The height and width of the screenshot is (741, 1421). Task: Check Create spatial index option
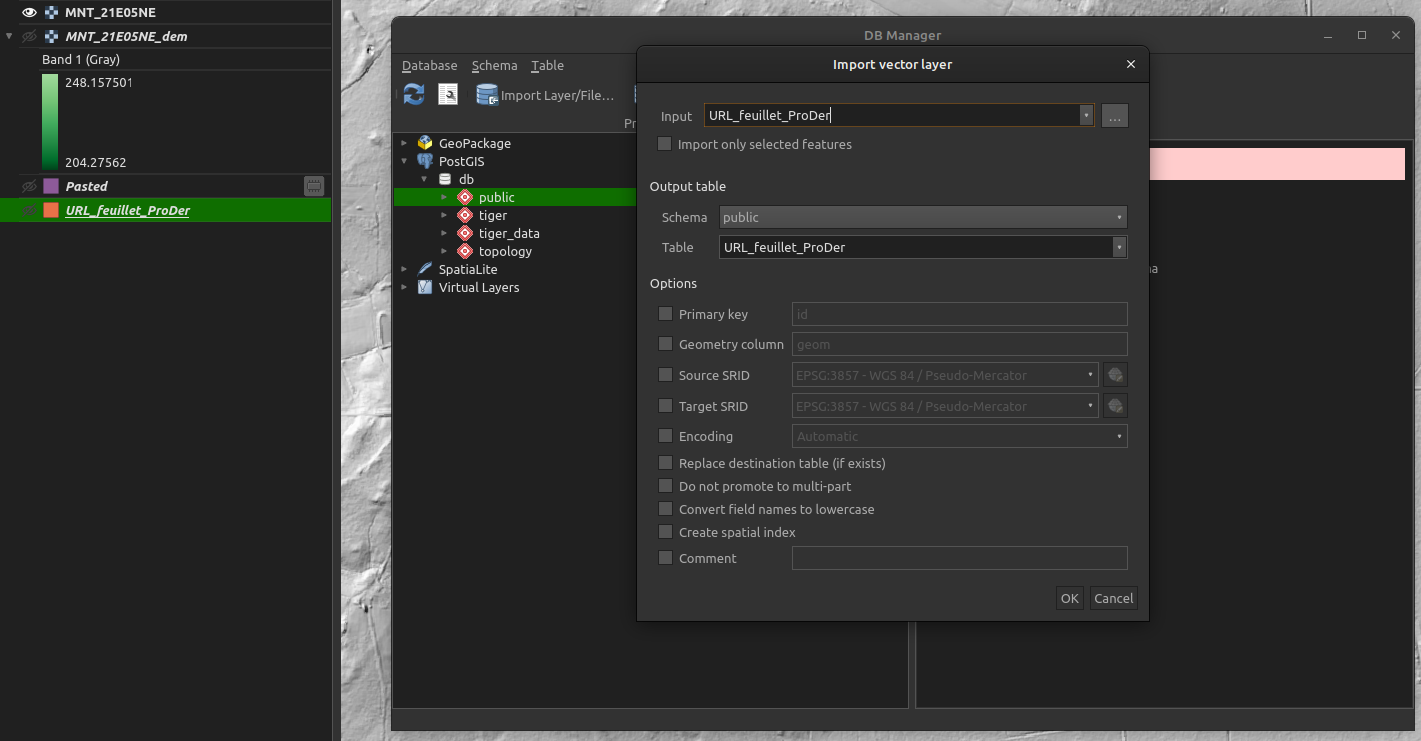coord(665,532)
